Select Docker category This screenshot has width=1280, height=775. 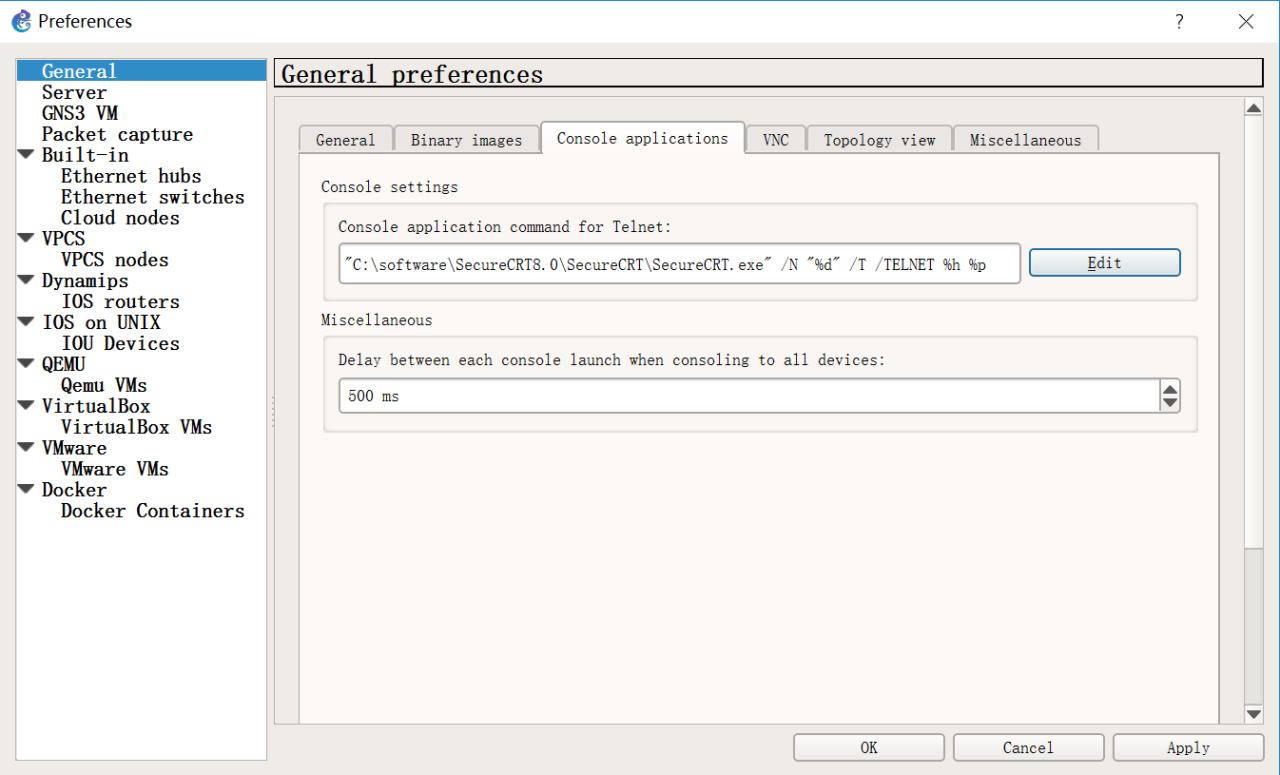(x=74, y=491)
